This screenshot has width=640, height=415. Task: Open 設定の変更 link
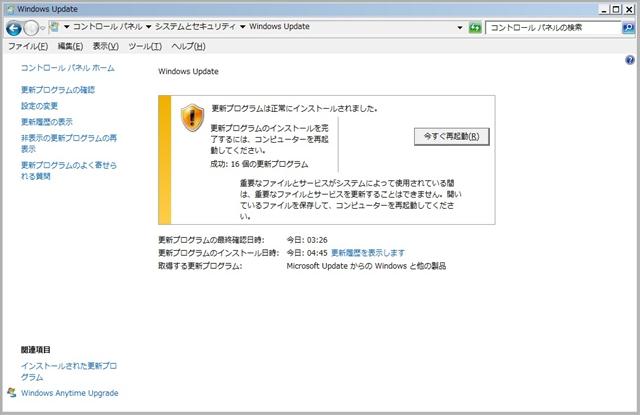[x=39, y=106]
